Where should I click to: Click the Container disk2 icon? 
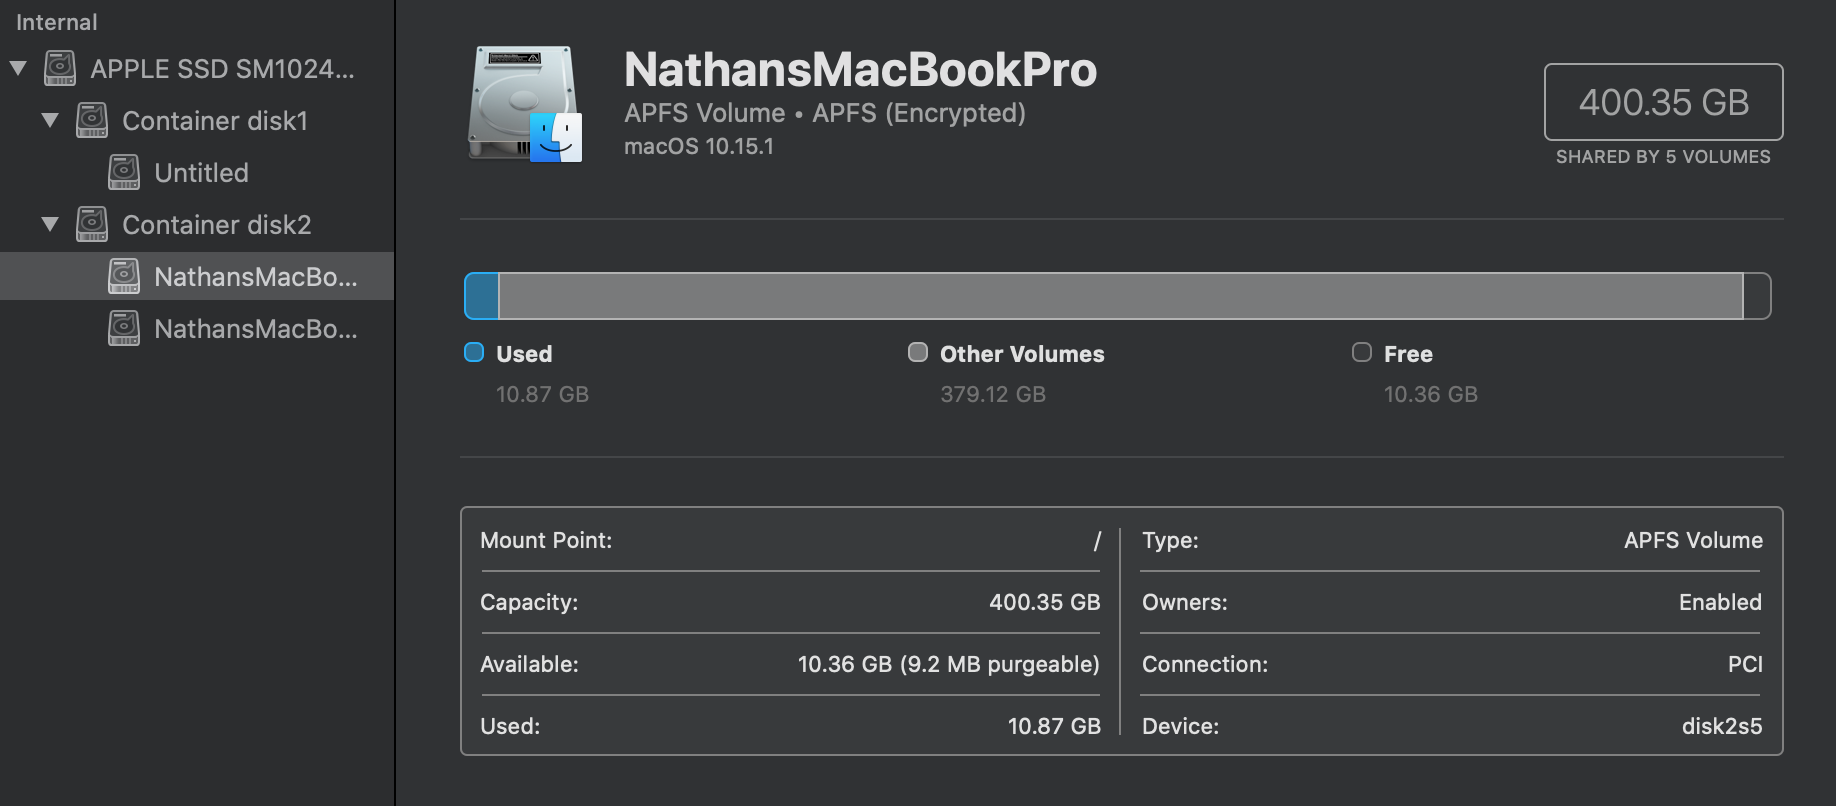point(92,225)
